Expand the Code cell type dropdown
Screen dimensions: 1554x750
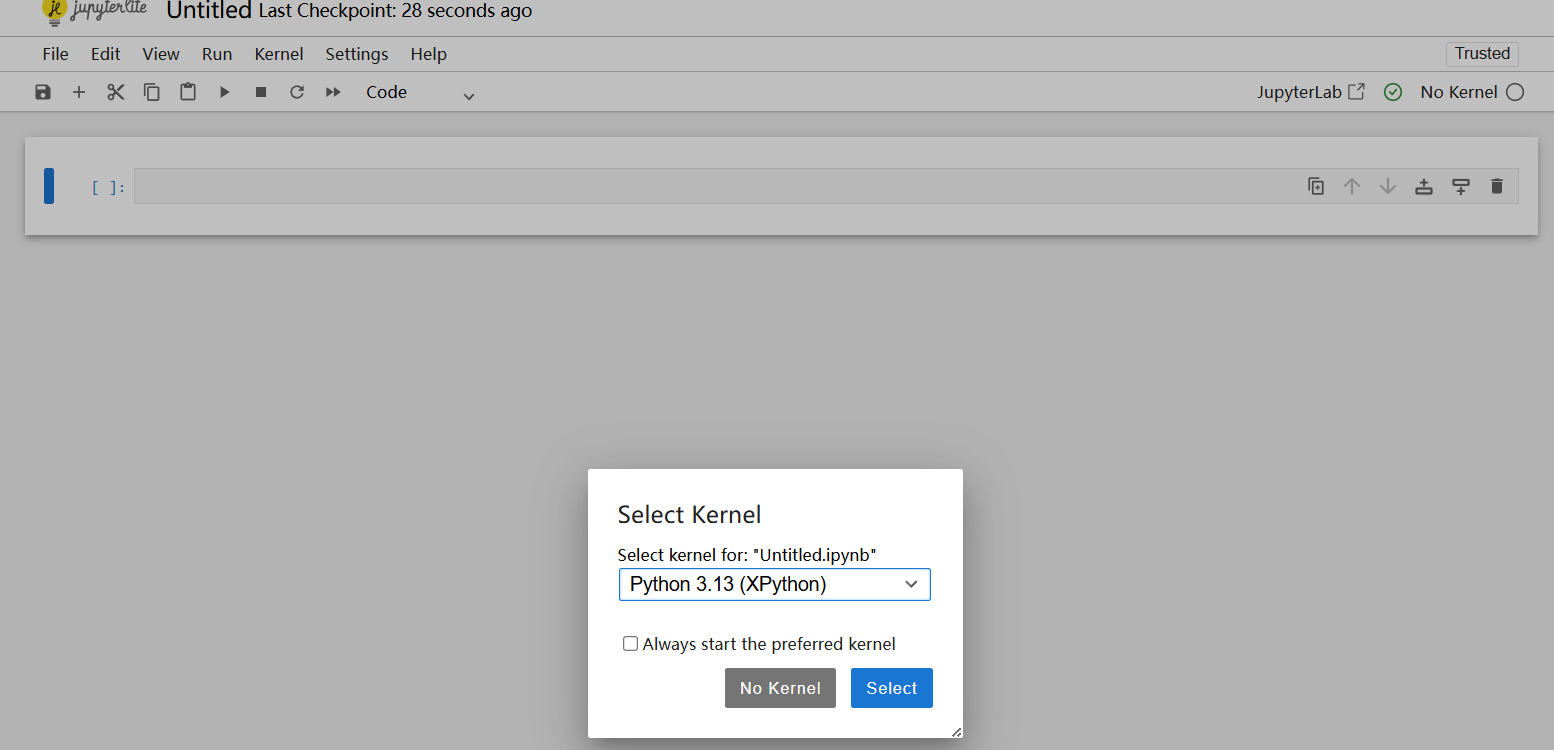coord(420,92)
